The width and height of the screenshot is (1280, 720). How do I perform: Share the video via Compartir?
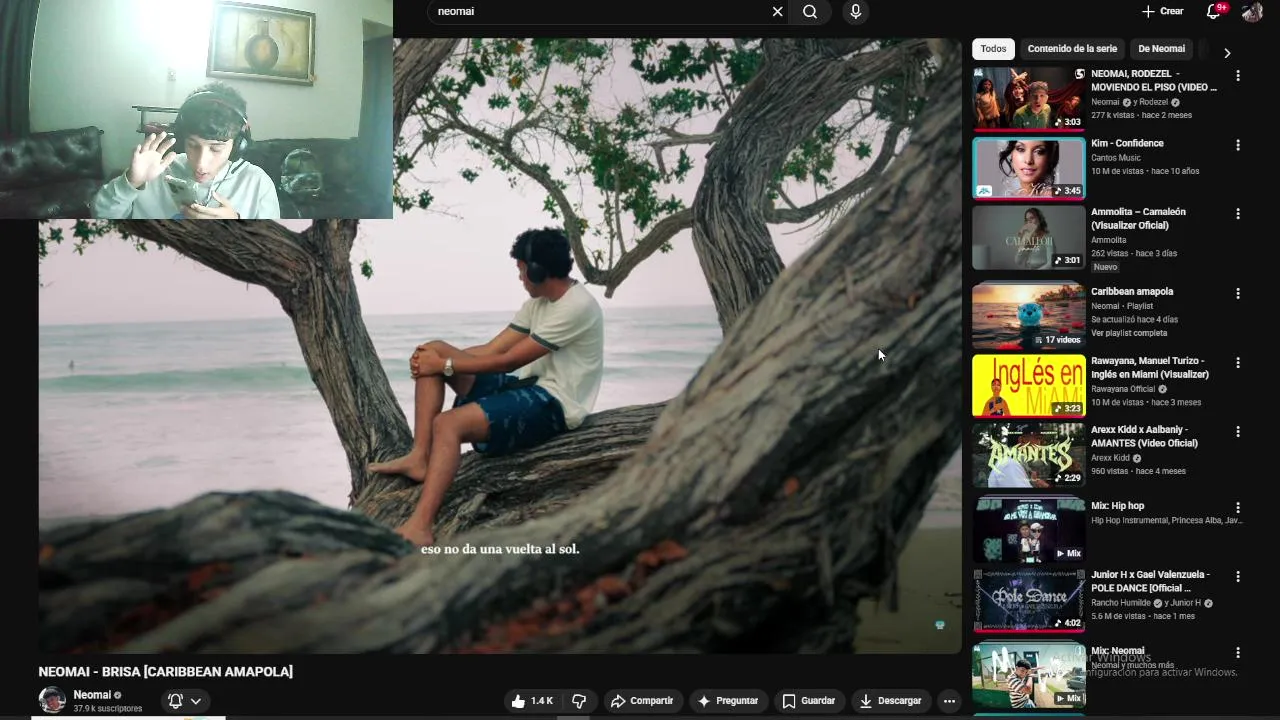click(x=642, y=701)
